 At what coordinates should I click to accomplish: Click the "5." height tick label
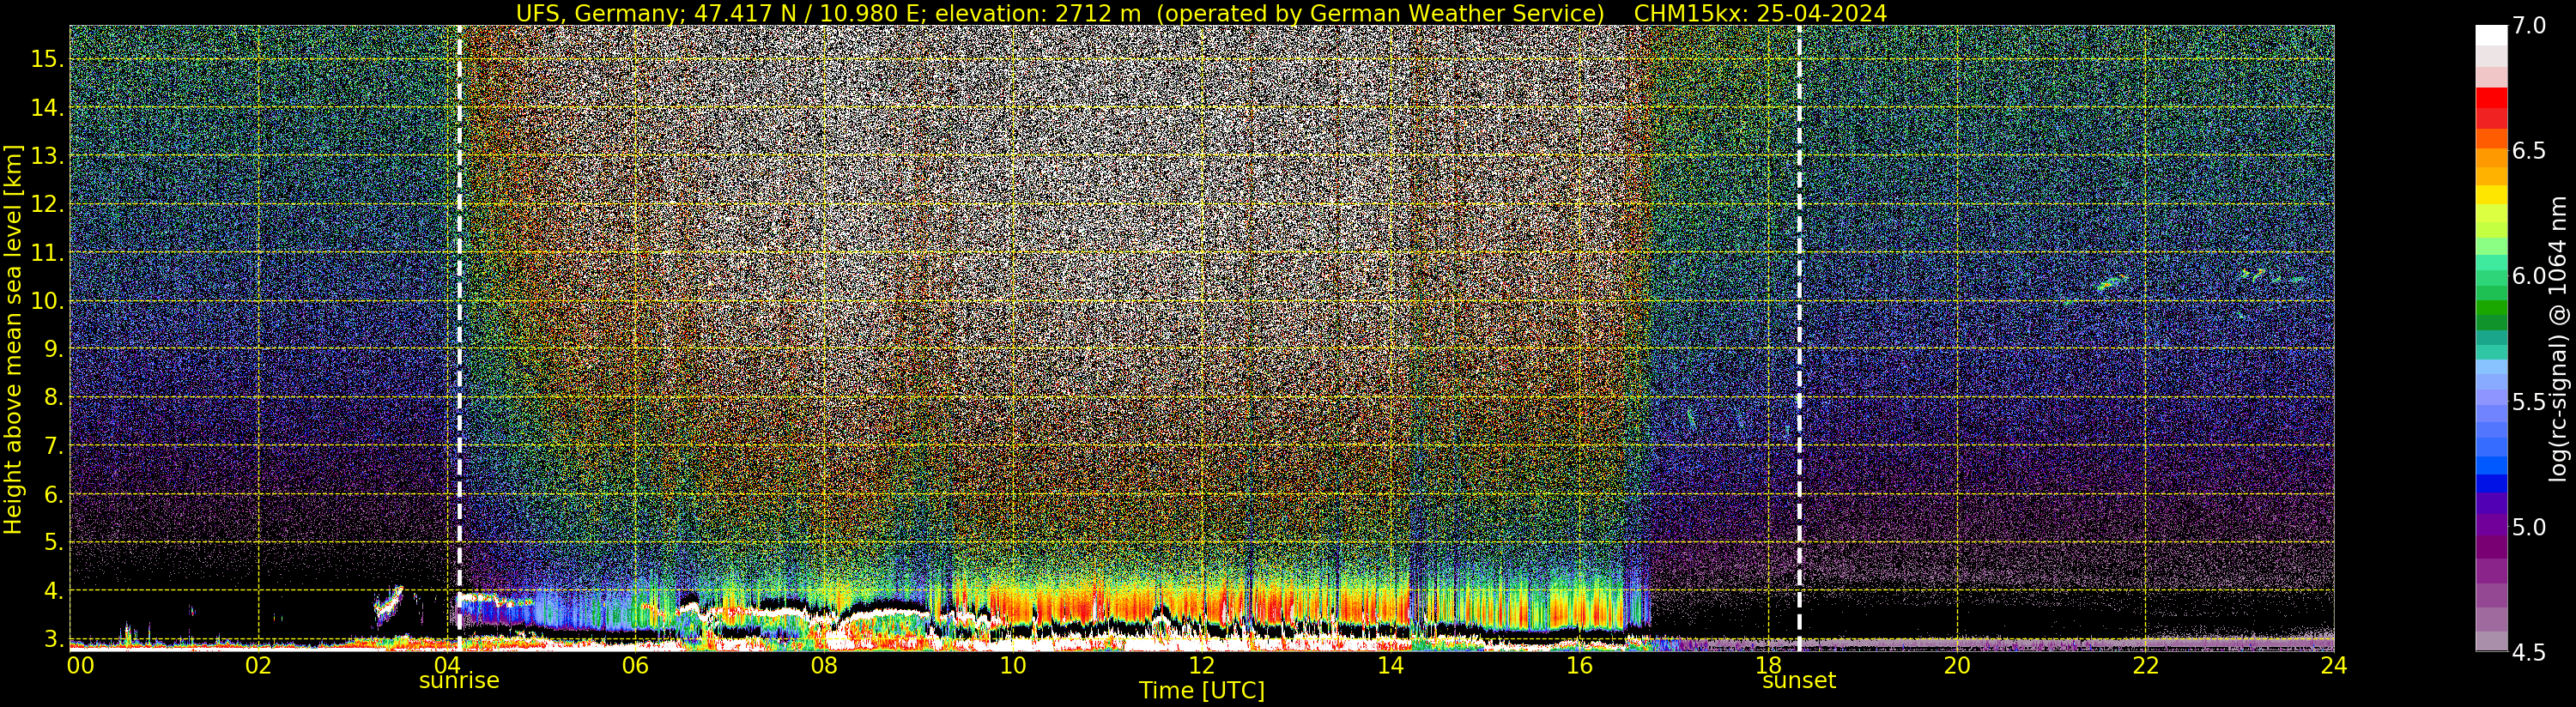point(53,543)
